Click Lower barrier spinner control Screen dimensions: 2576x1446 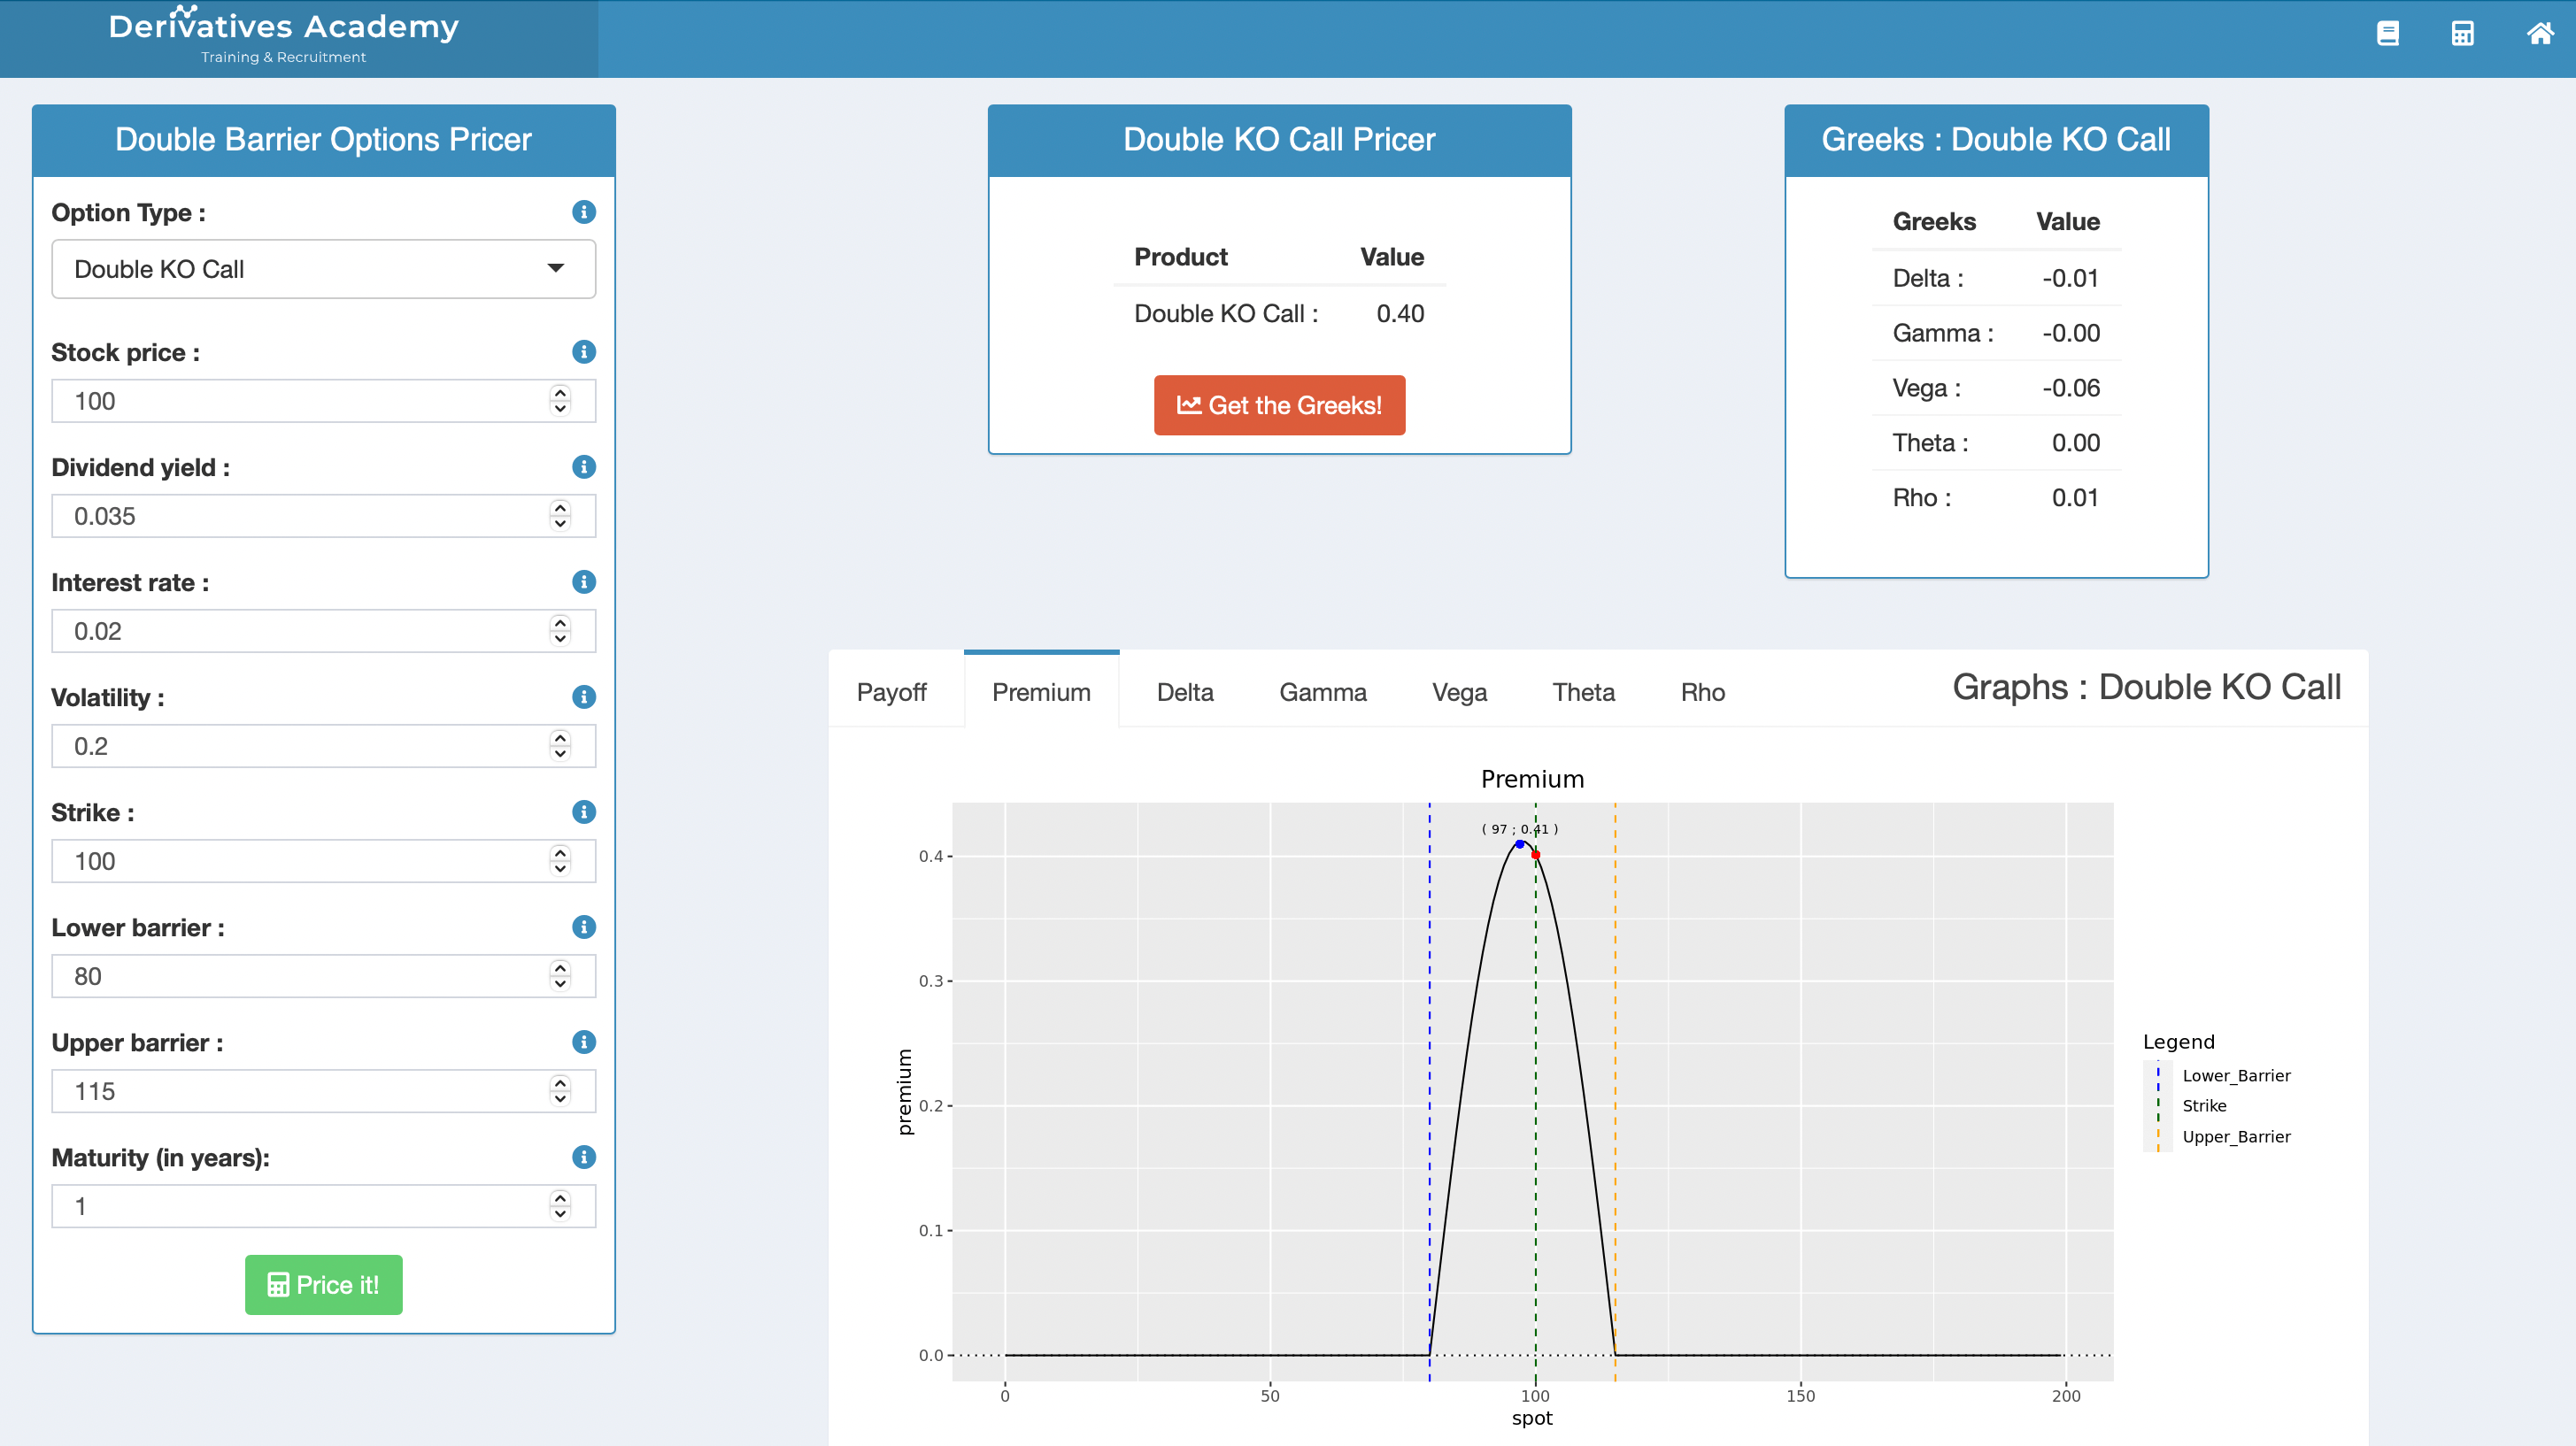(560, 976)
